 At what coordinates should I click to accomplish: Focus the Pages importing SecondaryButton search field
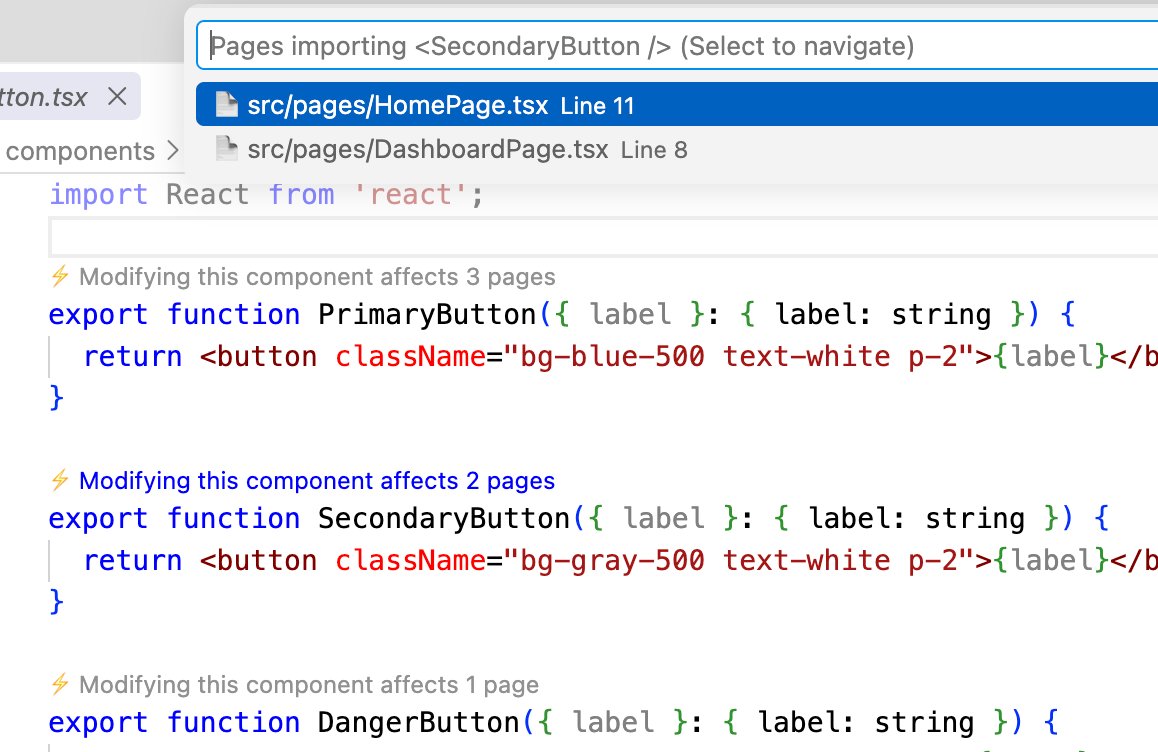pos(676,46)
